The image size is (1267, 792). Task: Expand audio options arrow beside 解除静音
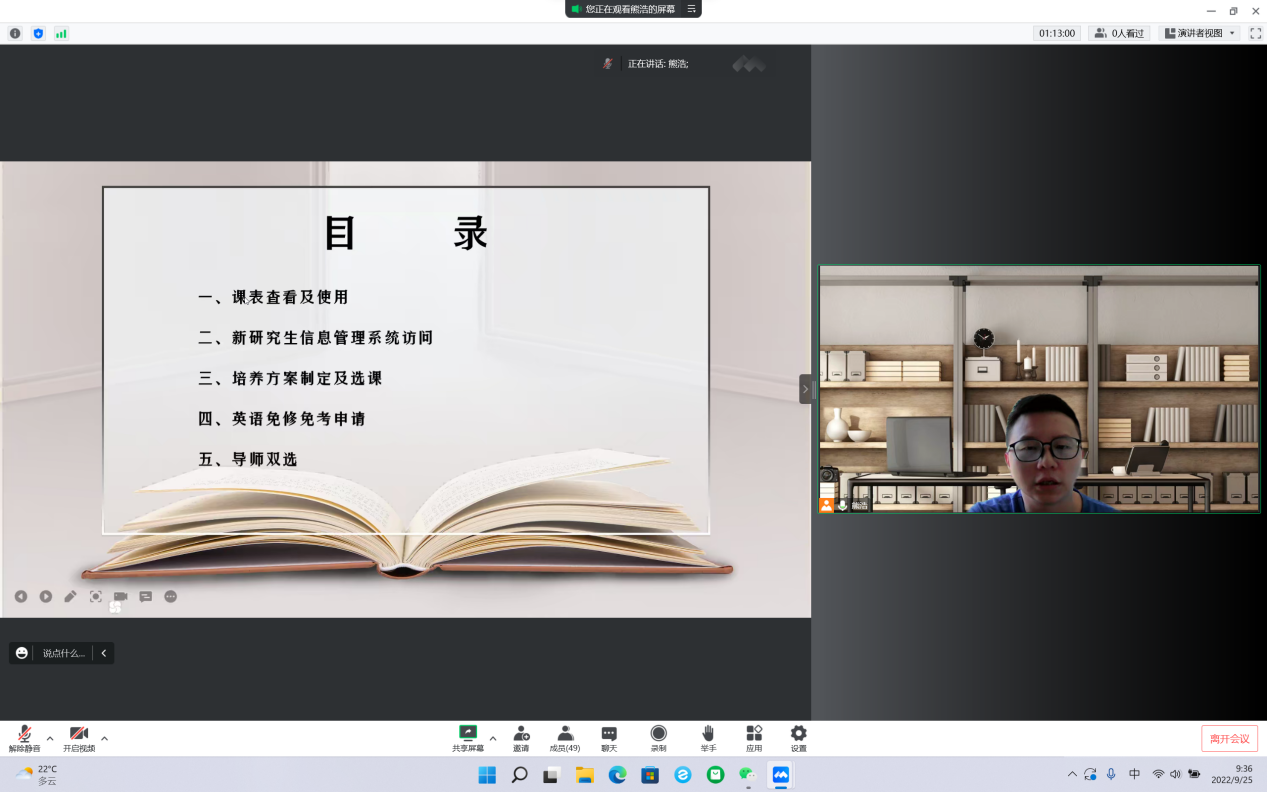[x=50, y=738]
